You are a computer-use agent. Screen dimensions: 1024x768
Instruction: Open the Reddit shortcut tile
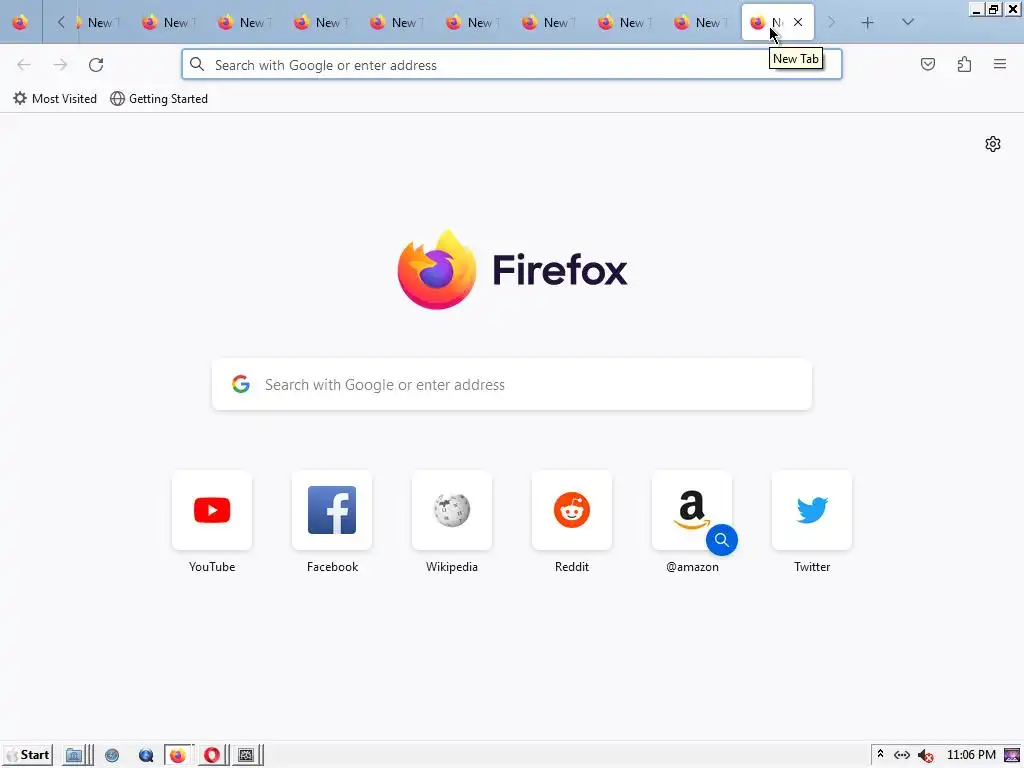pyautogui.click(x=572, y=509)
